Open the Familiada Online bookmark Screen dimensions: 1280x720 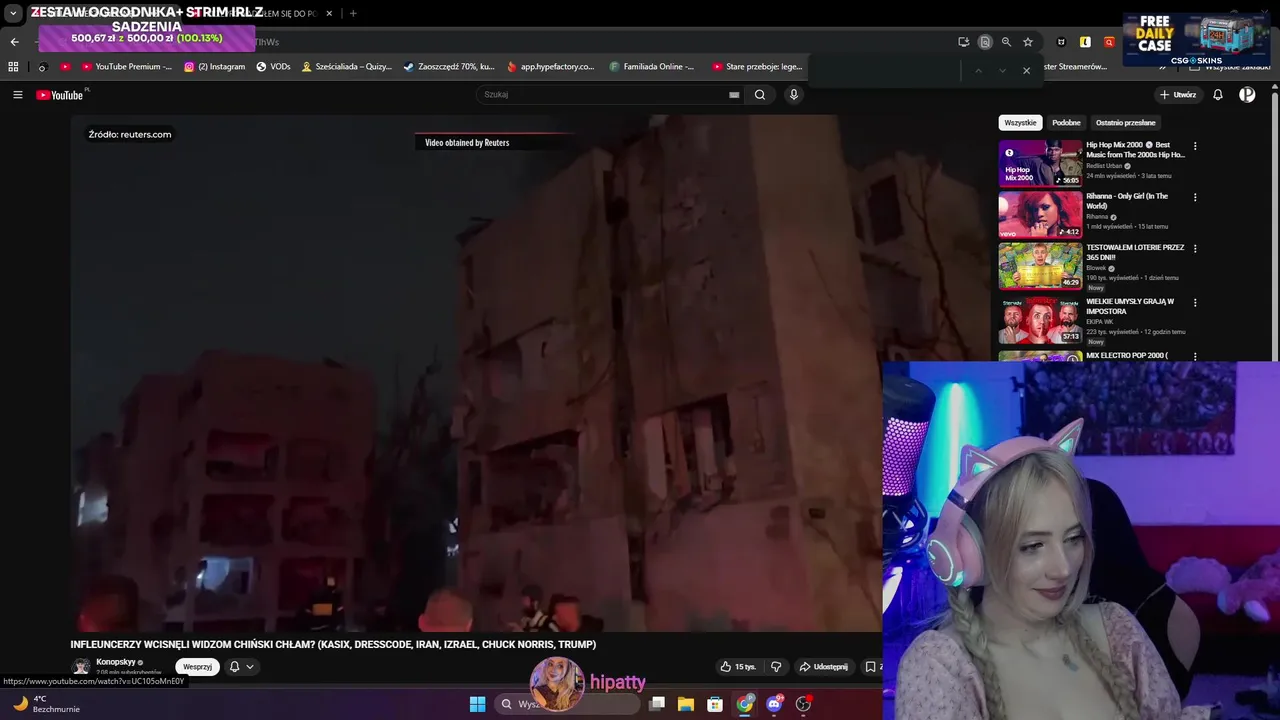[651, 67]
